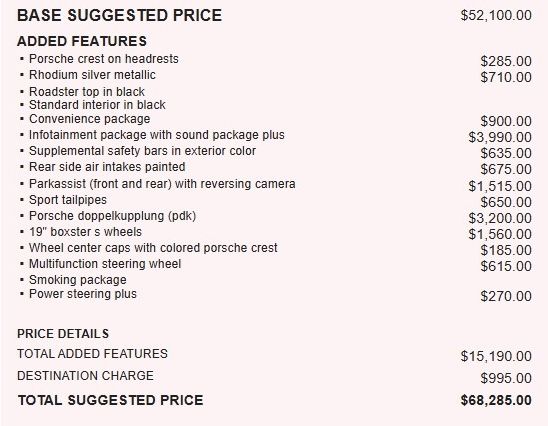Select the Porsche crest on headrests item
Viewport: 548px width, 426px height.
(x=104, y=59)
